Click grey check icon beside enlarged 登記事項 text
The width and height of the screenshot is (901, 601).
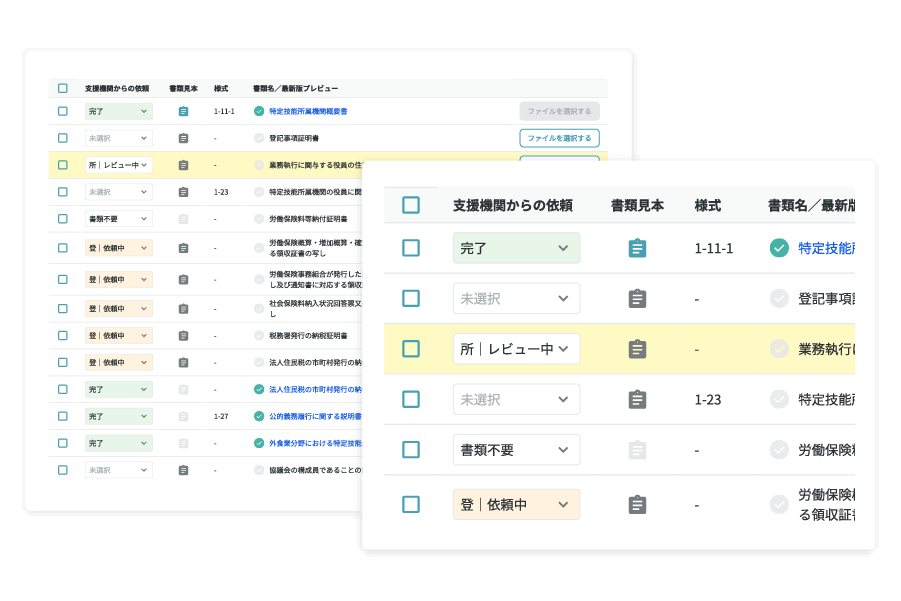click(x=779, y=298)
